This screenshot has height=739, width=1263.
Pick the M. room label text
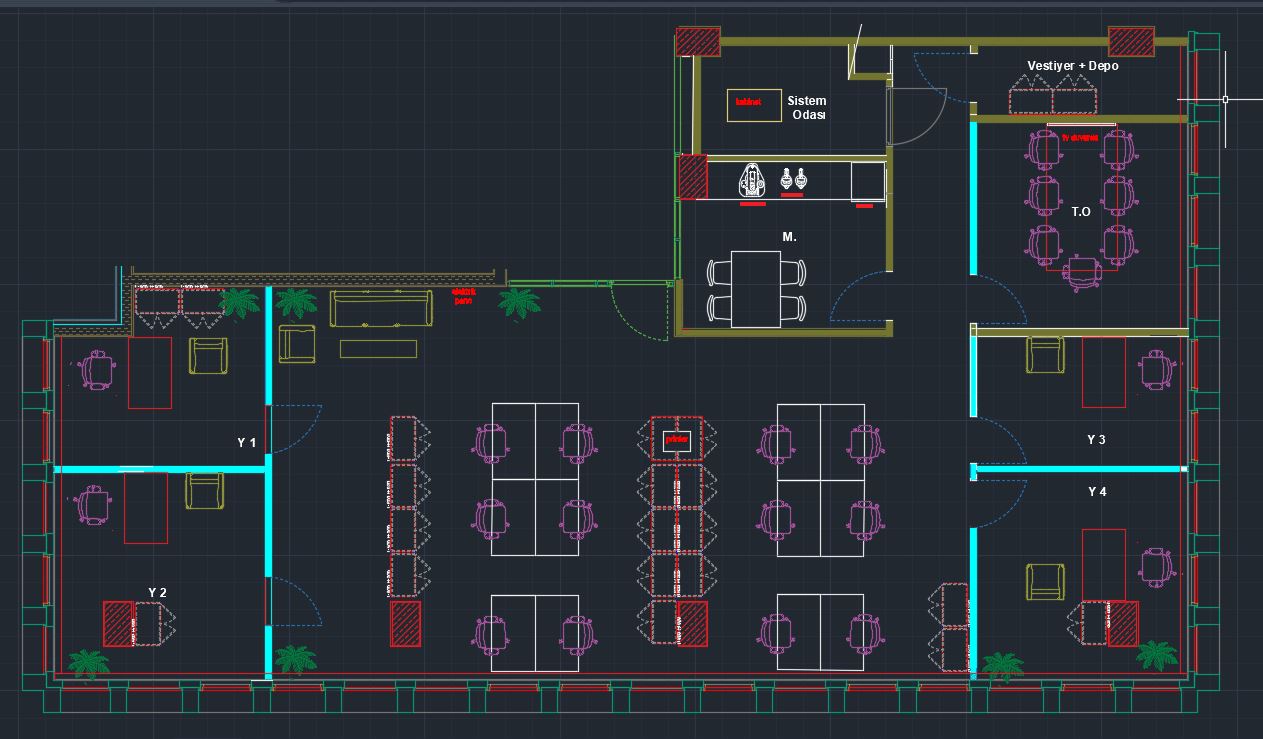pos(789,237)
